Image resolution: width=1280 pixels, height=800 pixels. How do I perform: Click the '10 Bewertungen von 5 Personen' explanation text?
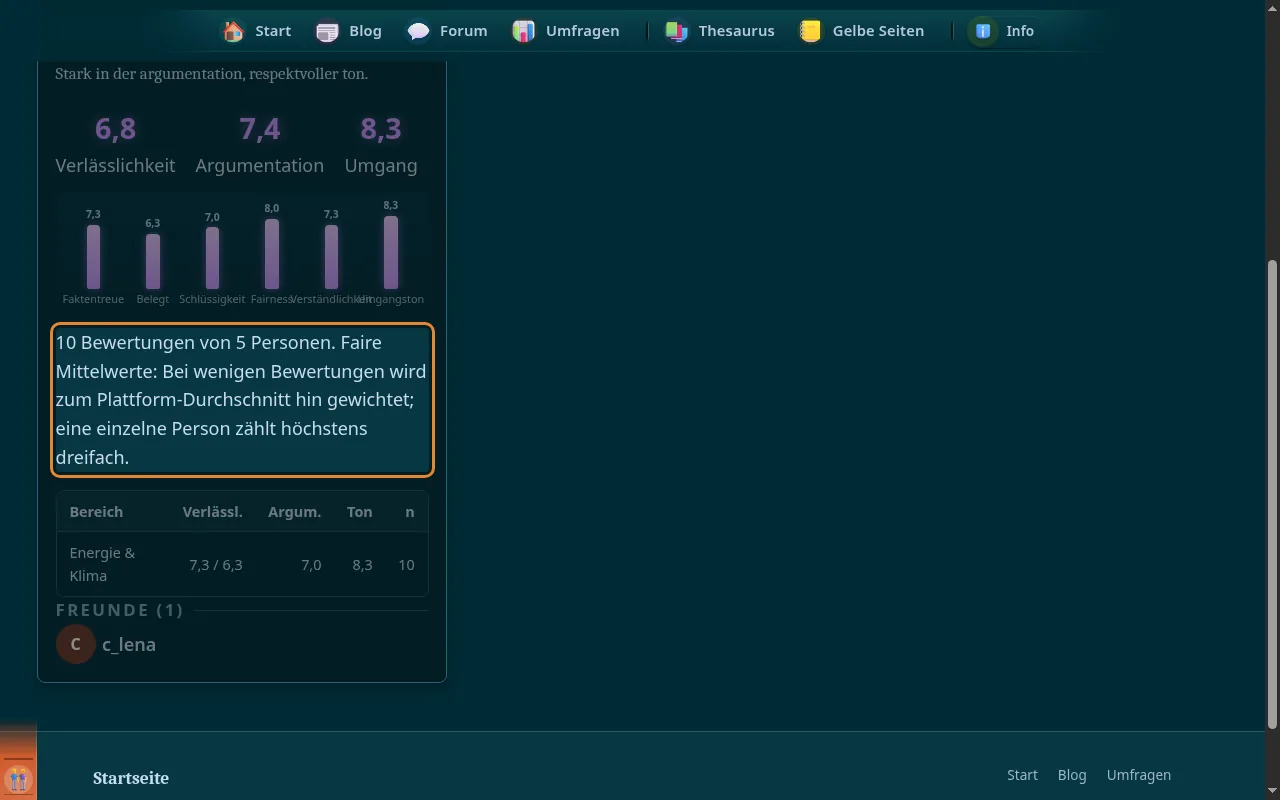coord(242,400)
